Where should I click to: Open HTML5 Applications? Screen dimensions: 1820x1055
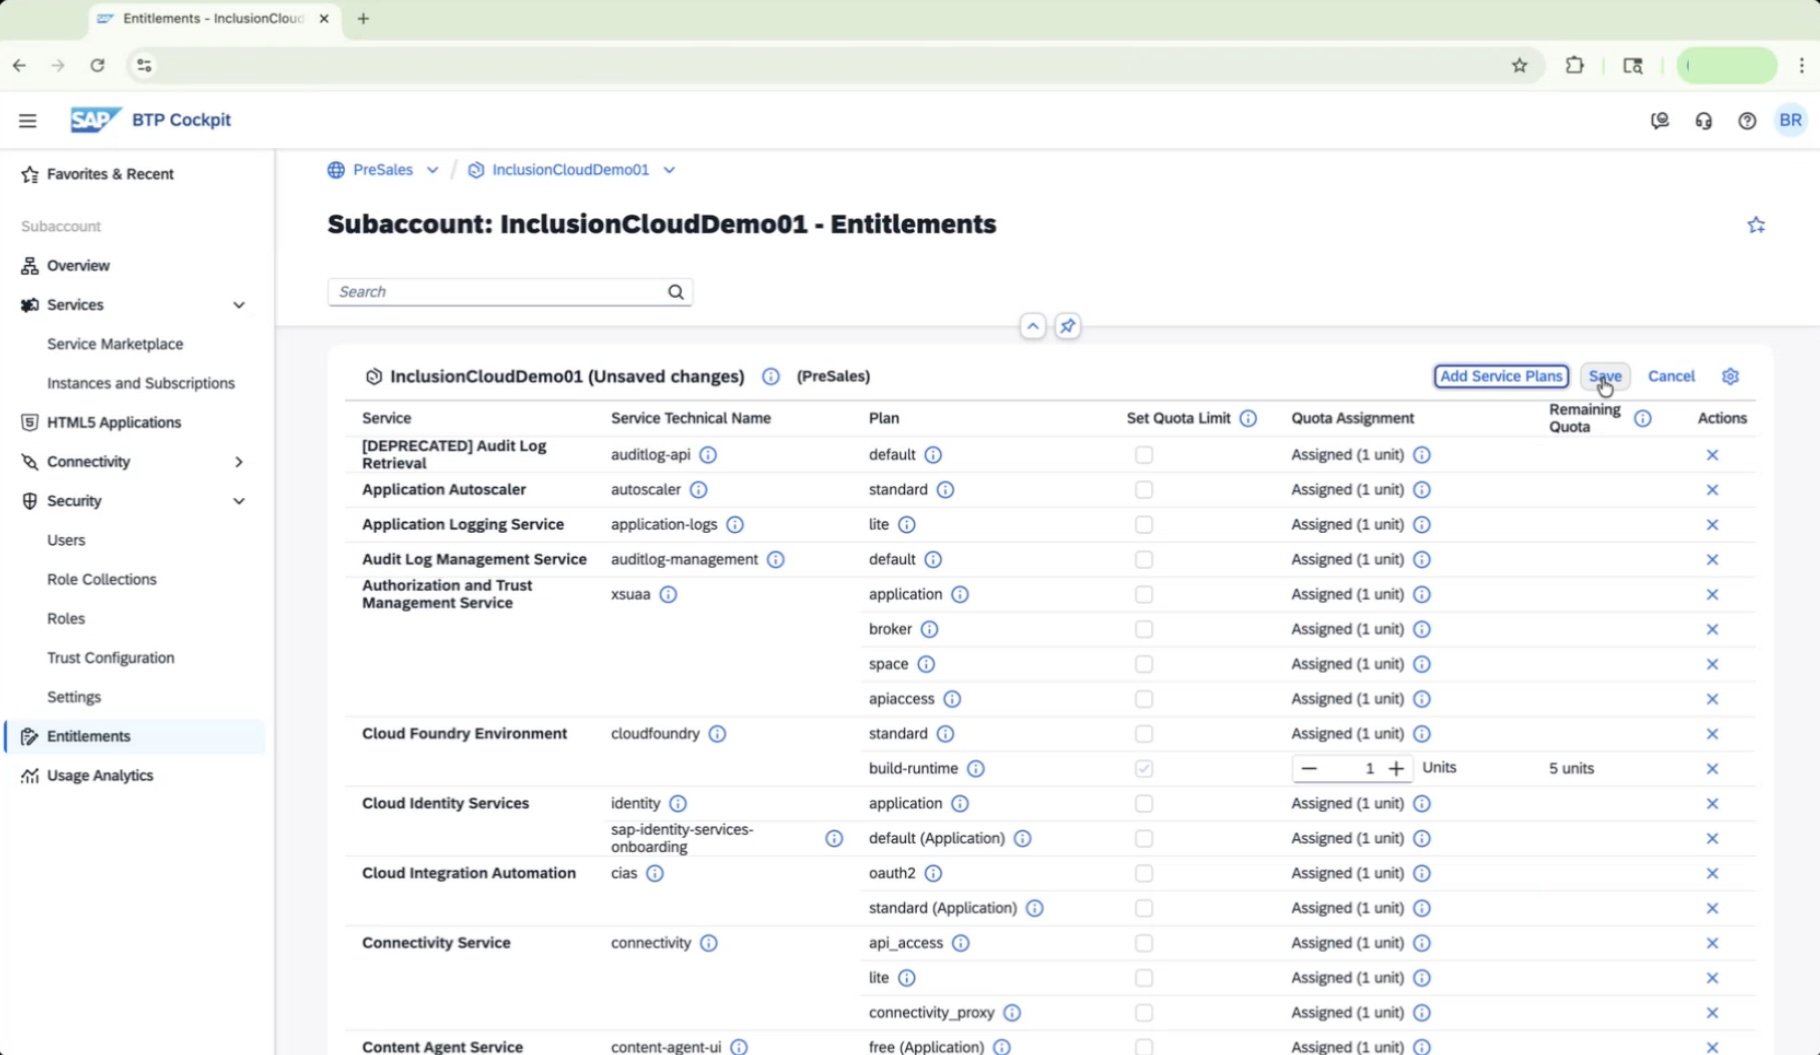click(114, 423)
